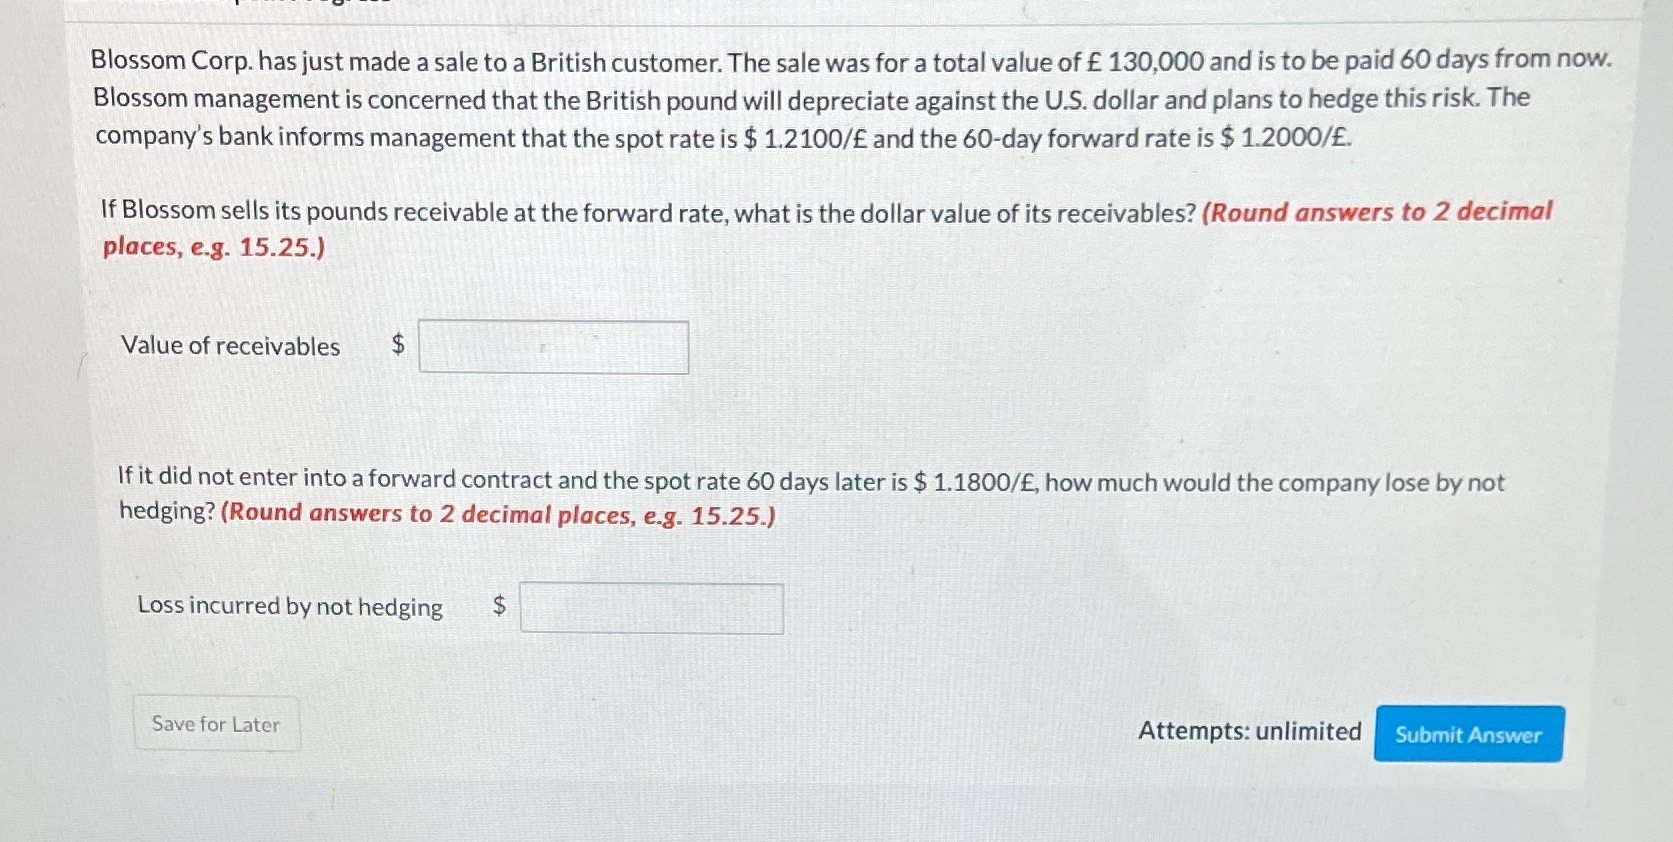Select the first answer box to enter receivables value
This screenshot has height=842, width=1673.
tap(553, 346)
